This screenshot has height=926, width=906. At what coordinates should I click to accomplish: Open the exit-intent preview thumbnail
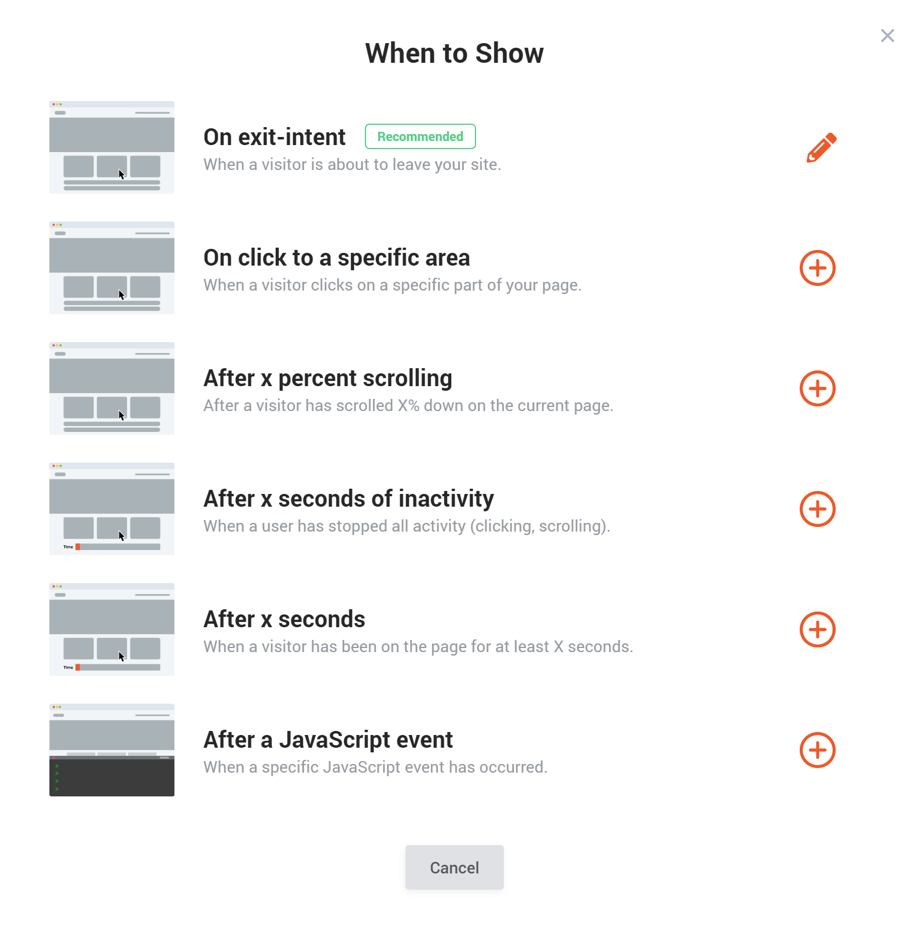click(111, 147)
